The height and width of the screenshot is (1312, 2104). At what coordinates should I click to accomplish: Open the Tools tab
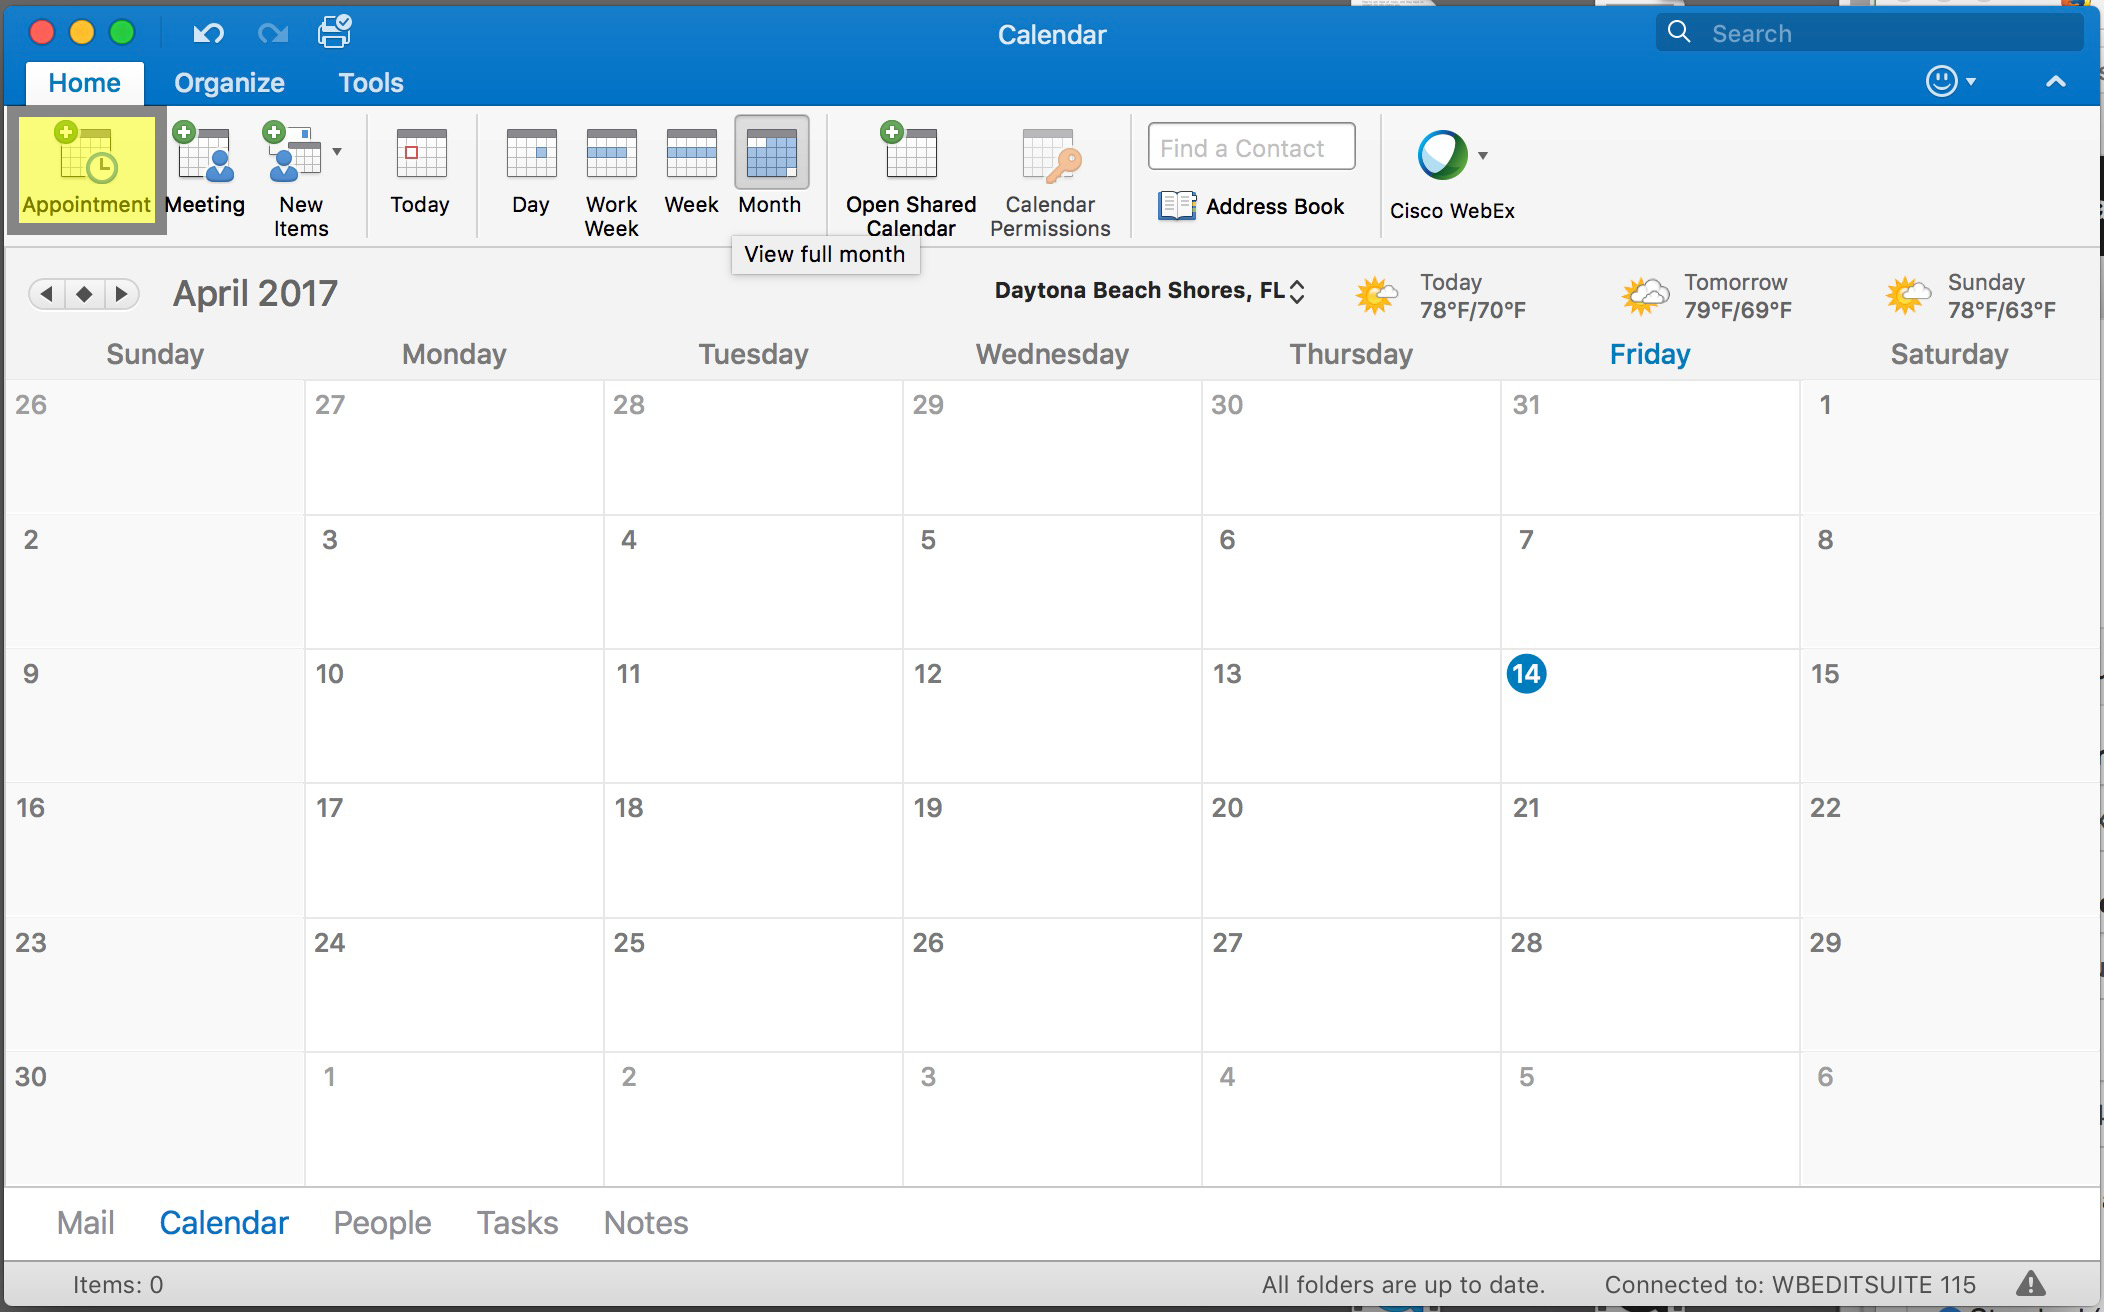[370, 83]
